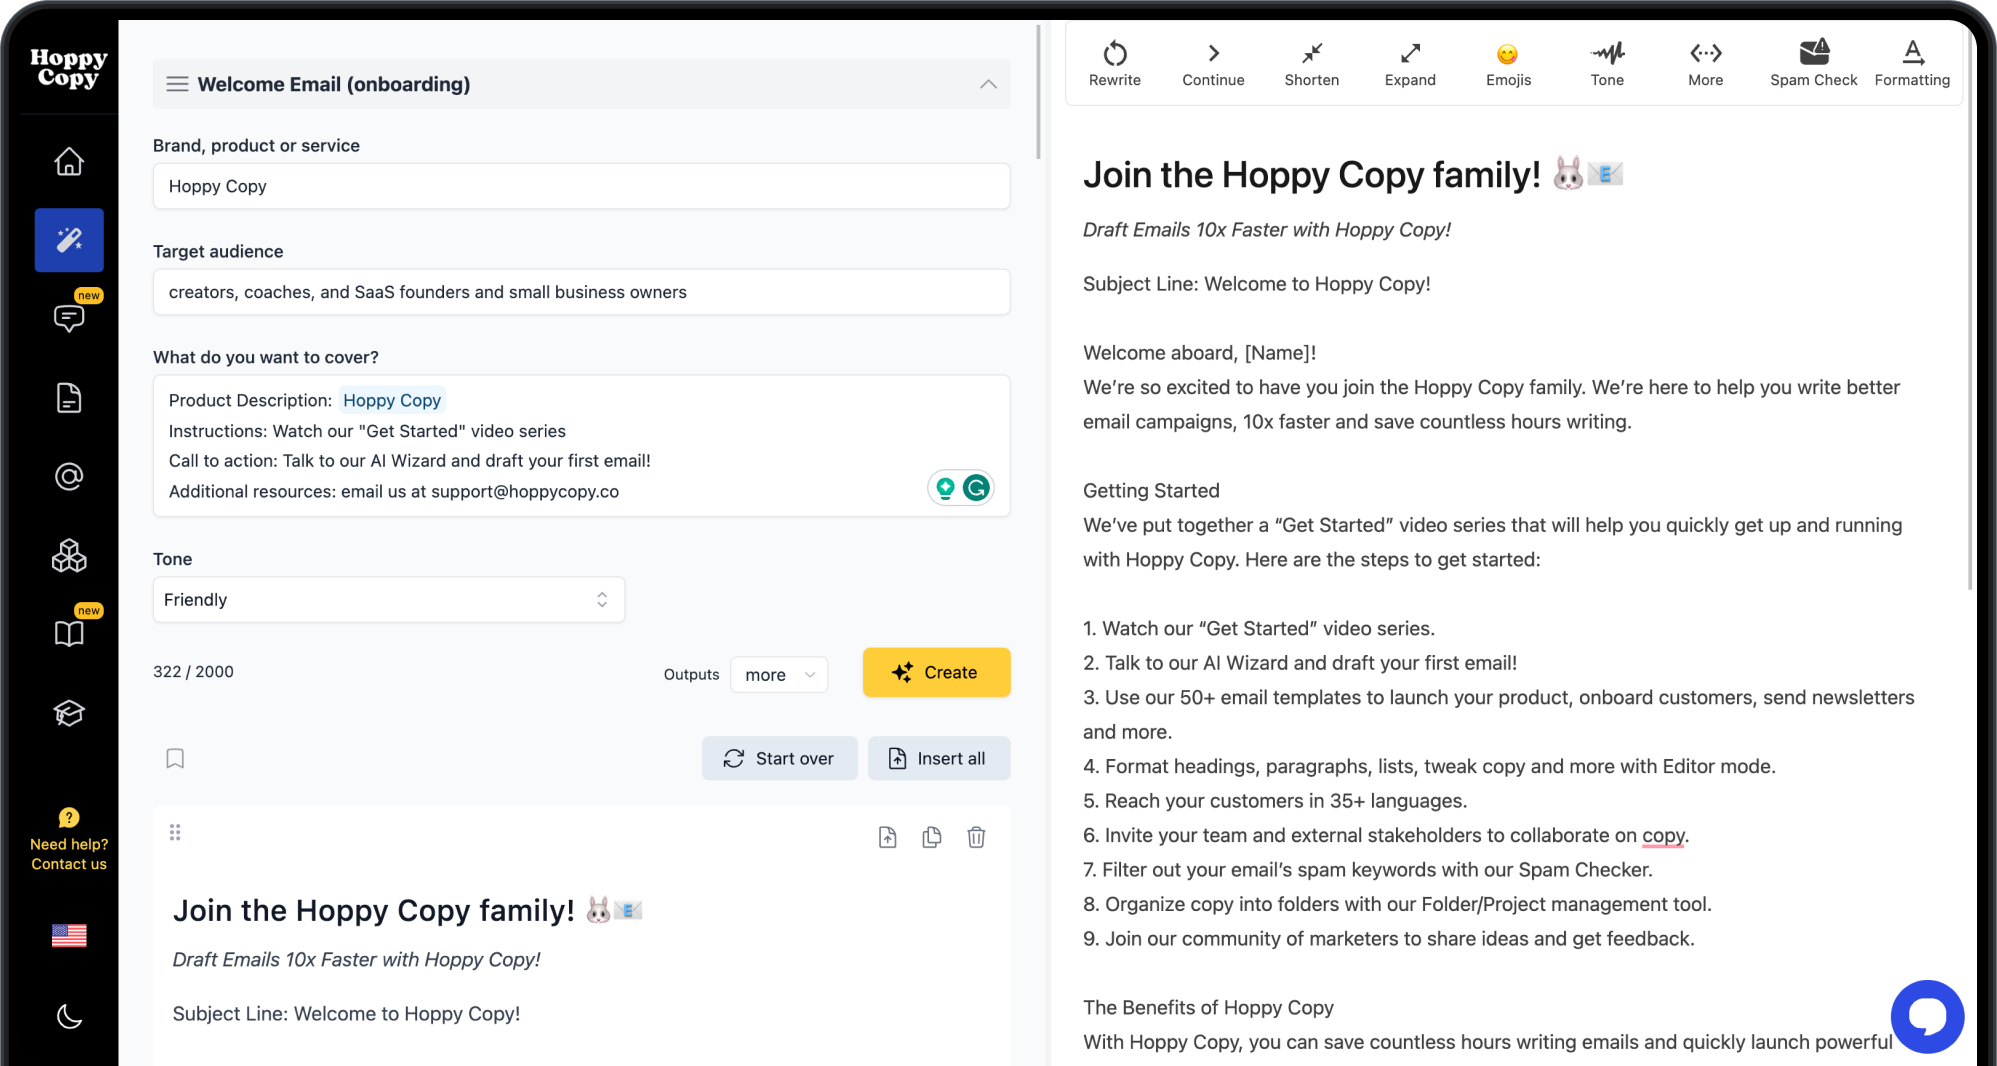Image resolution: width=1997 pixels, height=1066 pixels.
Task: Click the Continue writing tool
Action: (x=1212, y=63)
